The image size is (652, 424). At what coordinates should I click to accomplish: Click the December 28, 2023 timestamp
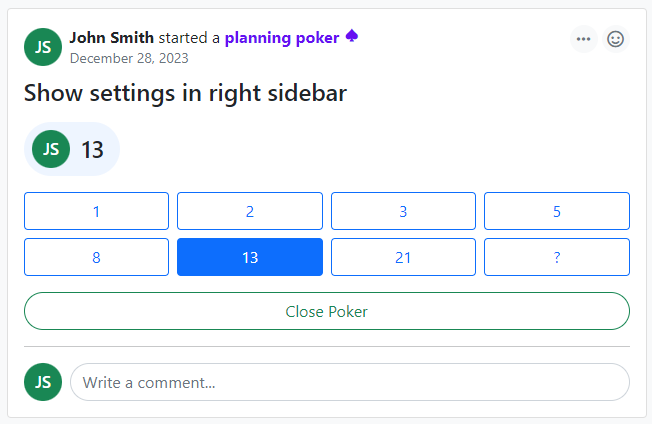(129, 58)
